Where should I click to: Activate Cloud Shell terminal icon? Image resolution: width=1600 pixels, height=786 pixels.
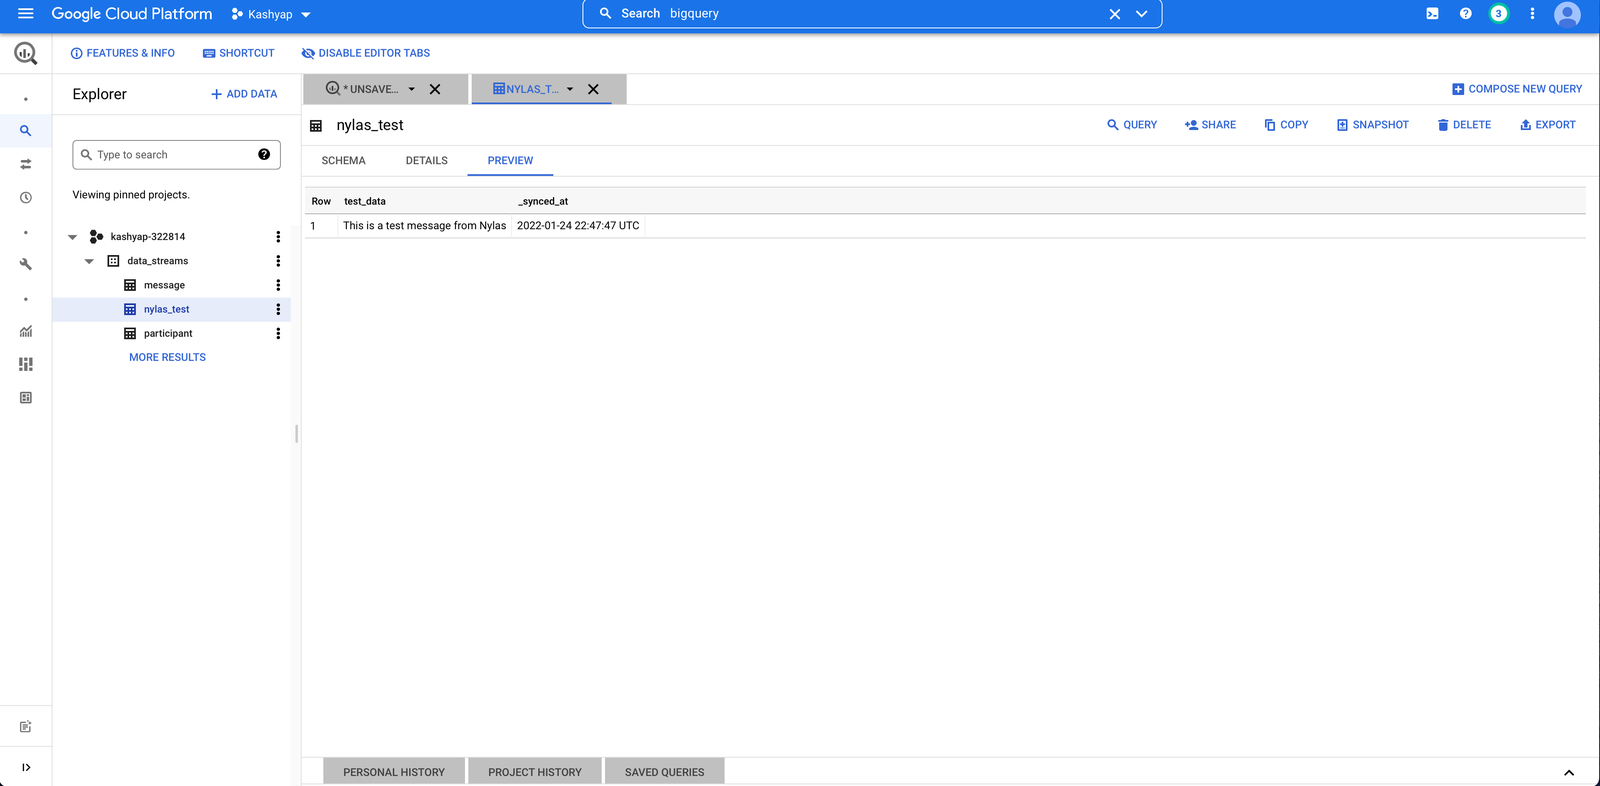(x=1432, y=14)
